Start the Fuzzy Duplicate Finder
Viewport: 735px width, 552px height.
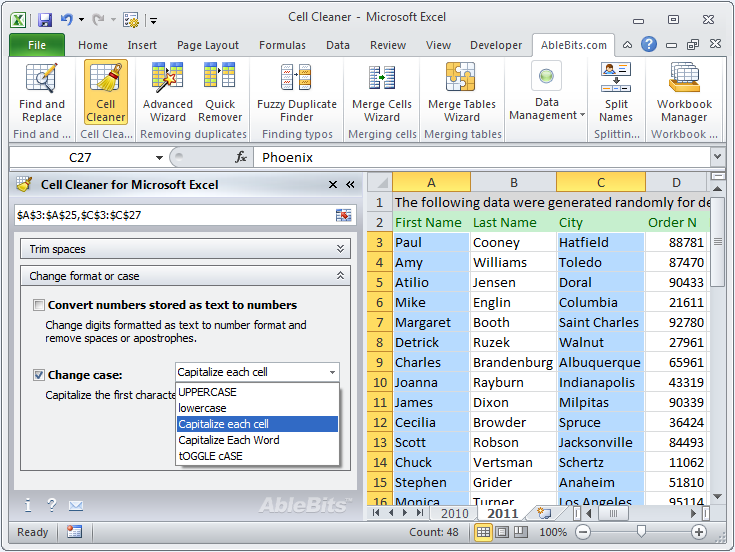297,93
